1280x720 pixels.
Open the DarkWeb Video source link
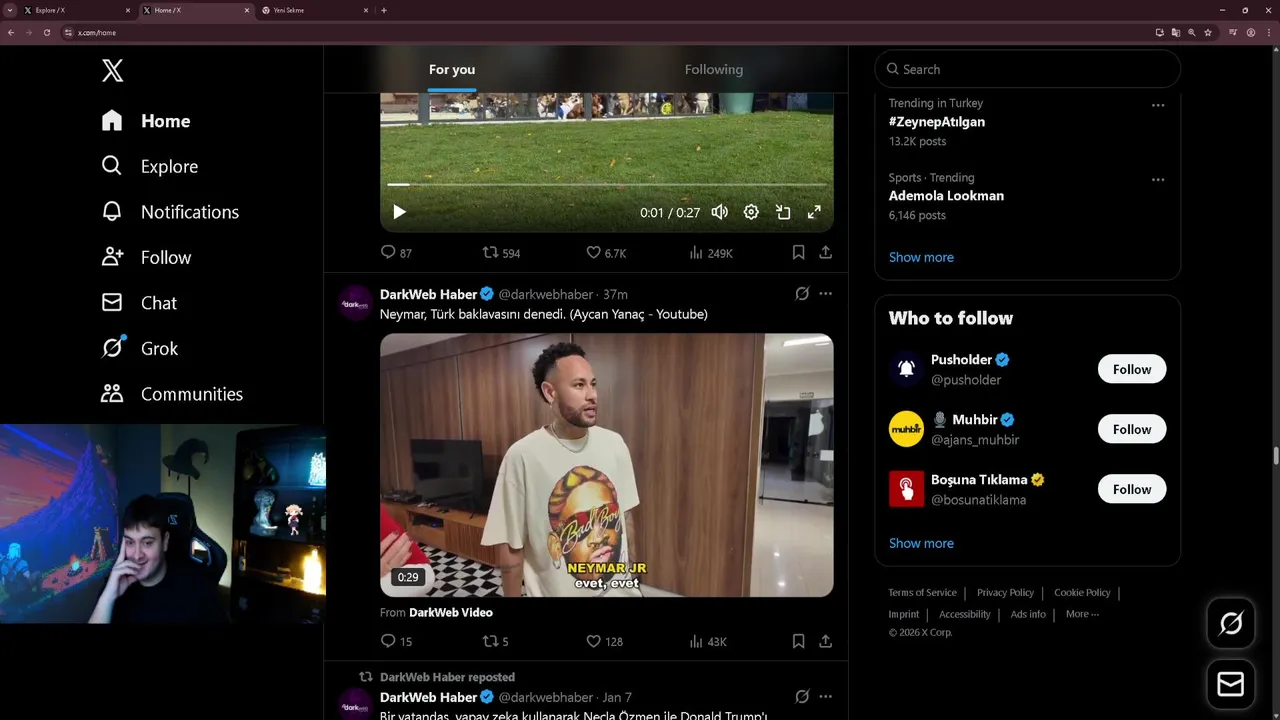[450, 612]
